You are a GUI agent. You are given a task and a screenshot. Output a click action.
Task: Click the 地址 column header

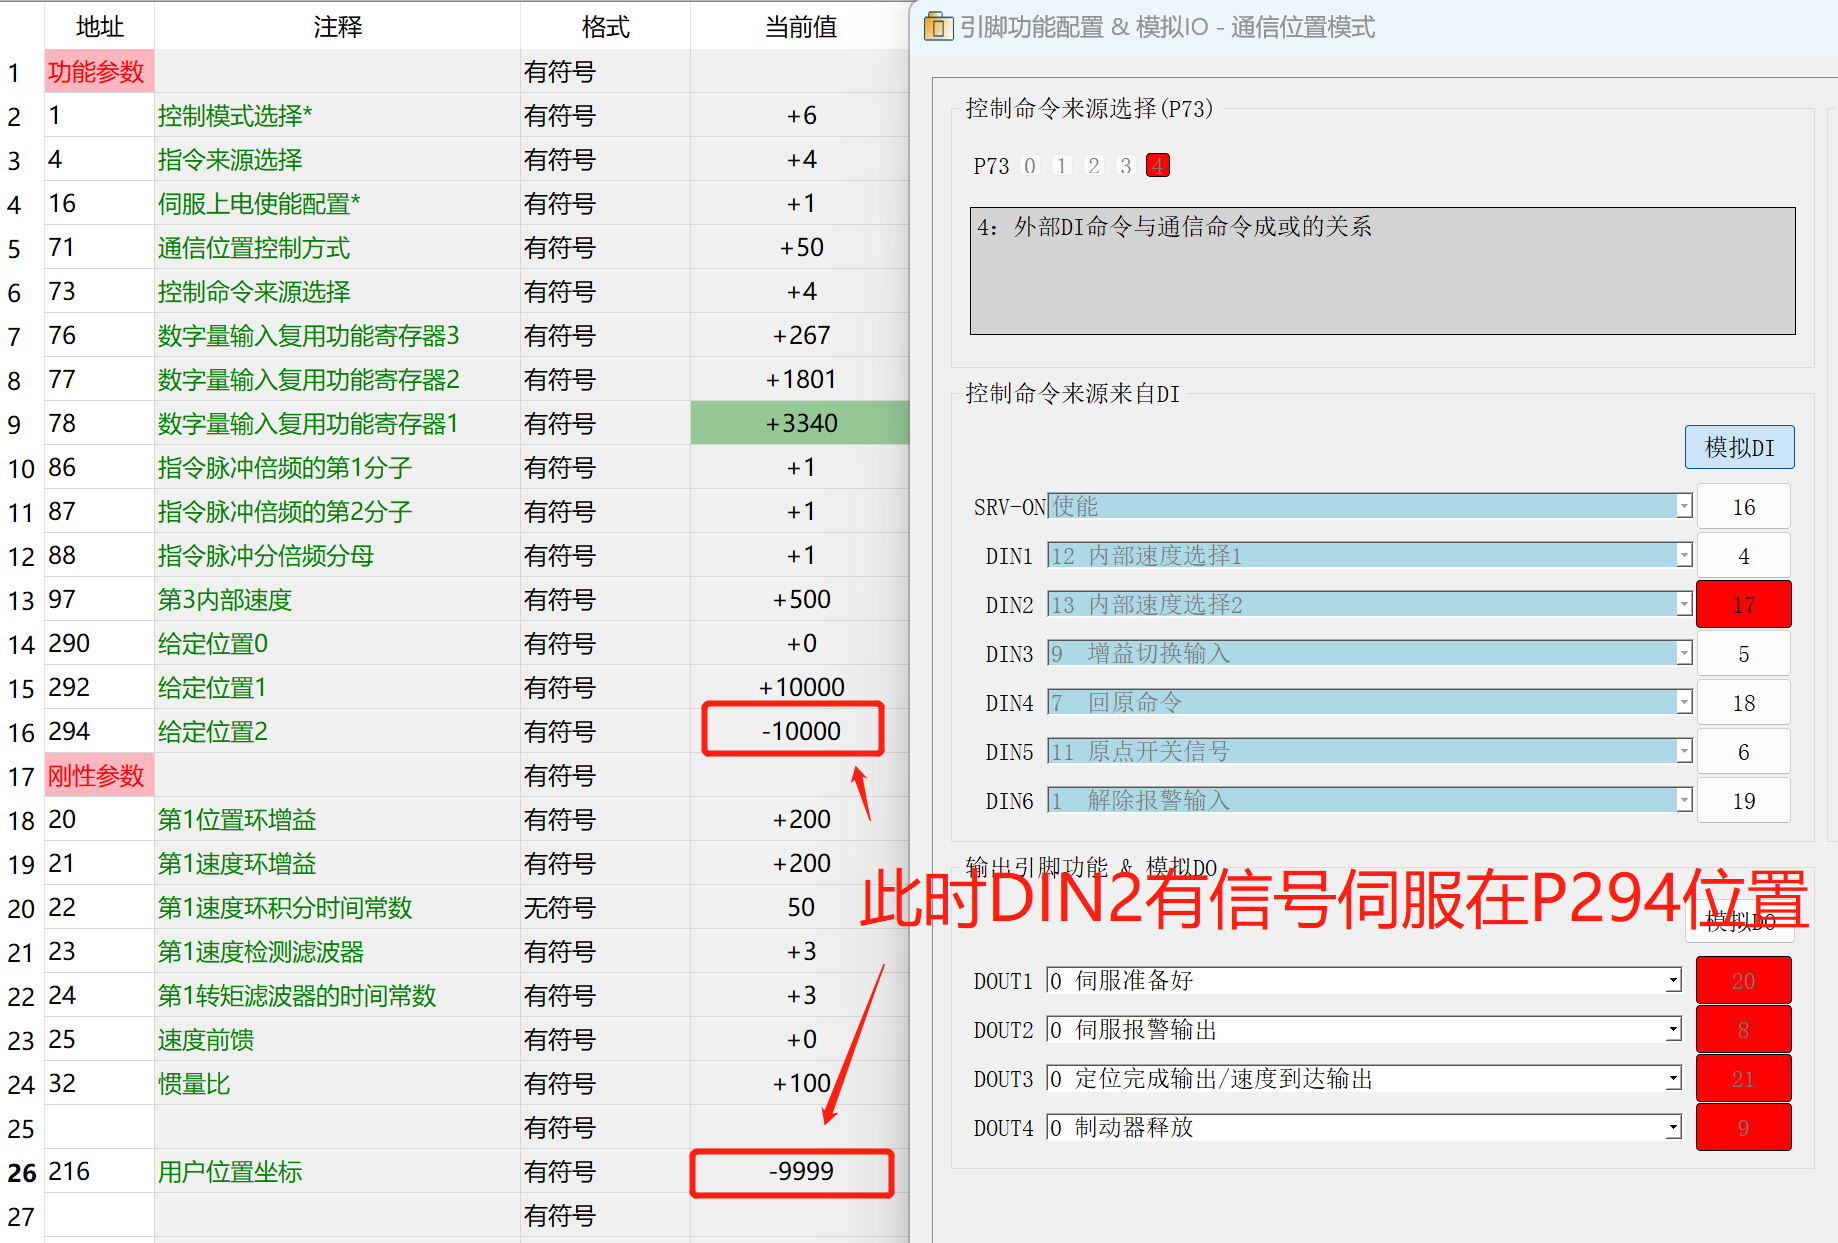pyautogui.click(x=99, y=27)
